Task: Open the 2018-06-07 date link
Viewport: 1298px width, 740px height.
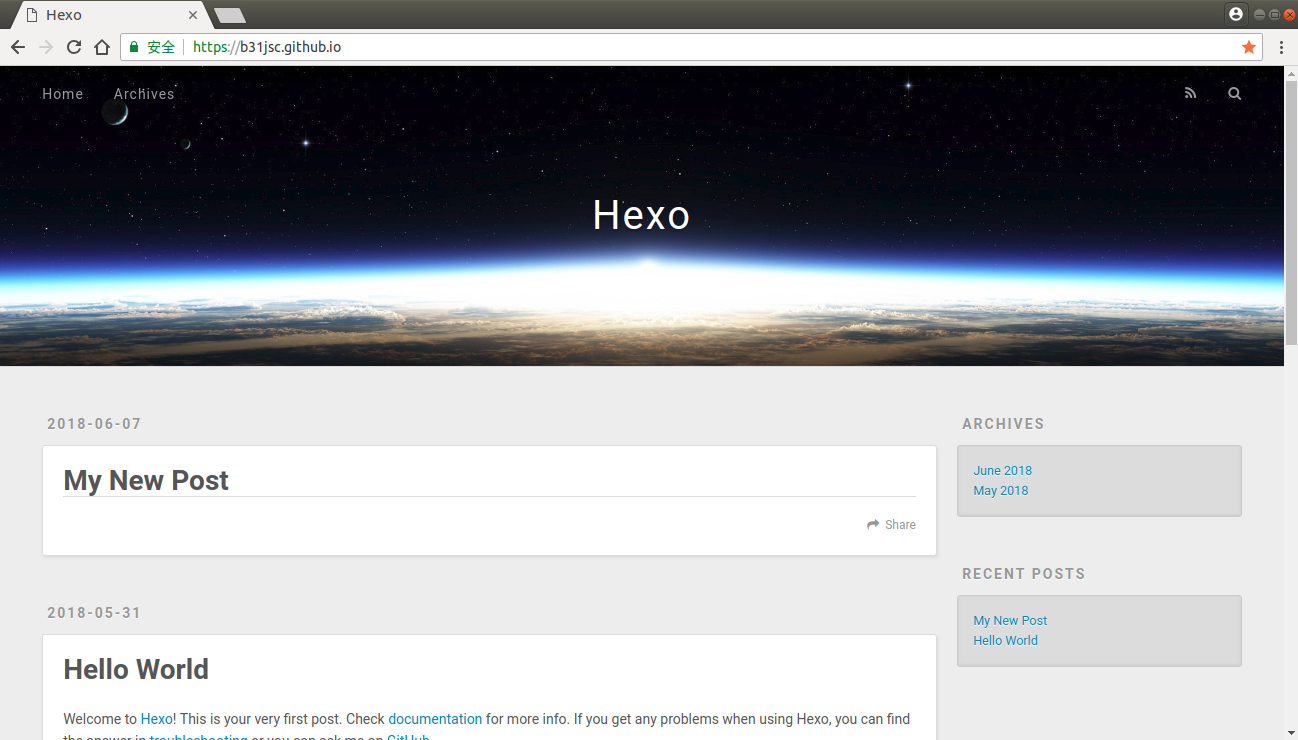Action: (95, 424)
